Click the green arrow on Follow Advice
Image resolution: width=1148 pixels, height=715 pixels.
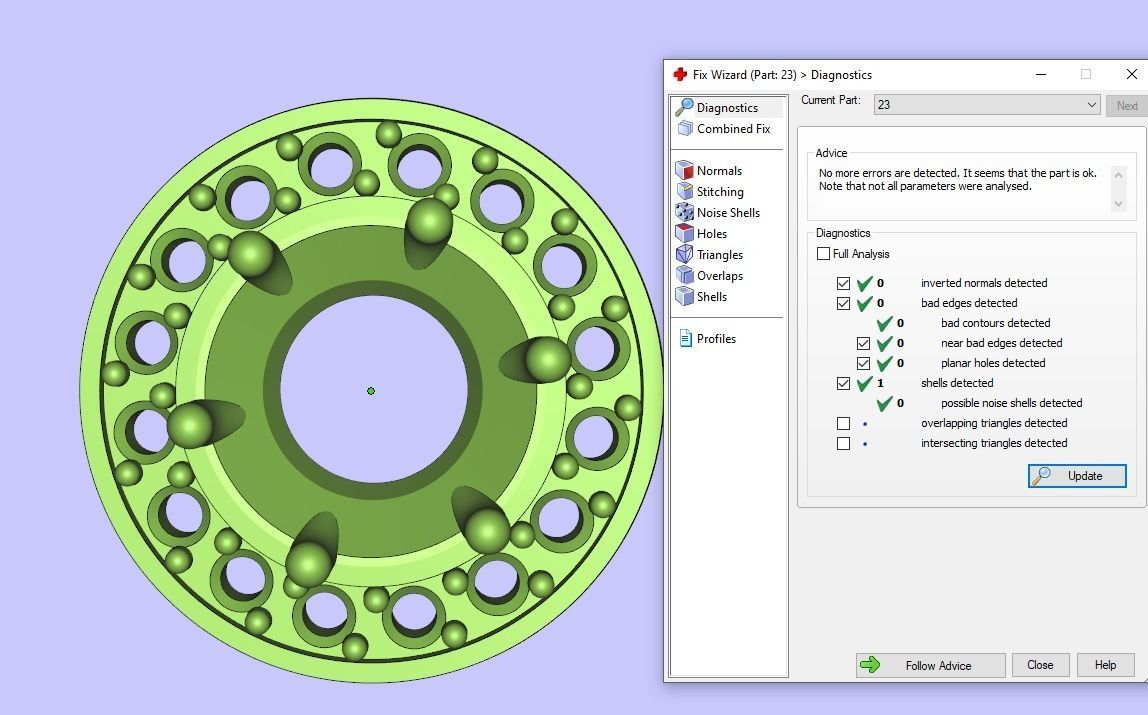(x=870, y=665)
